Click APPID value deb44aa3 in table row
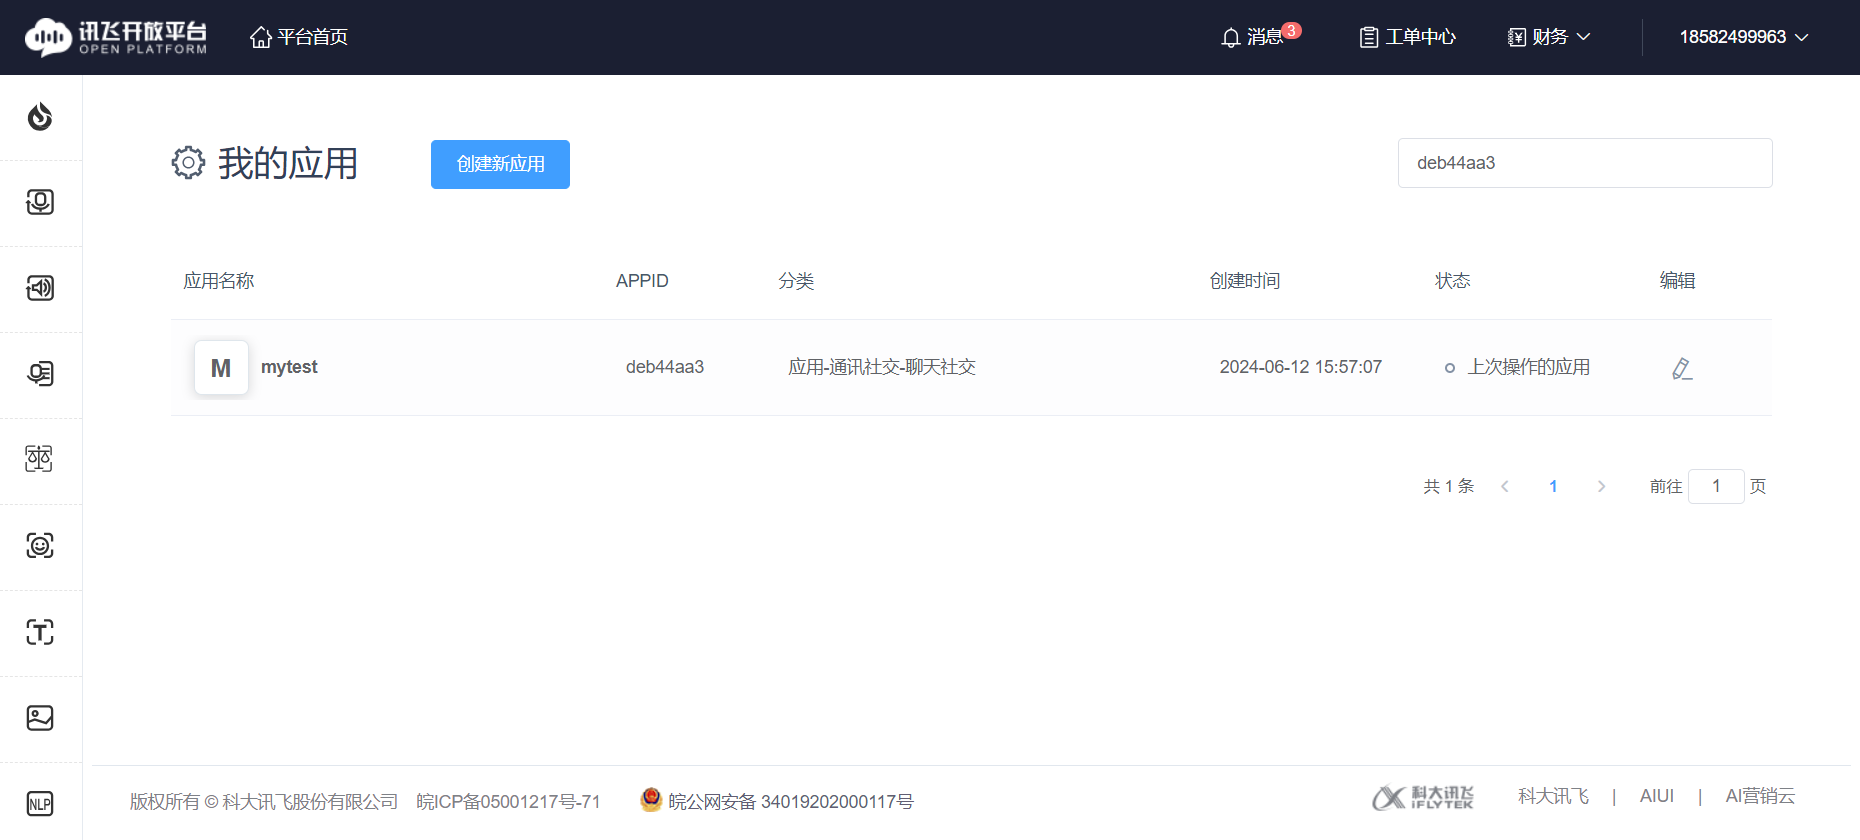 [665, 367]
